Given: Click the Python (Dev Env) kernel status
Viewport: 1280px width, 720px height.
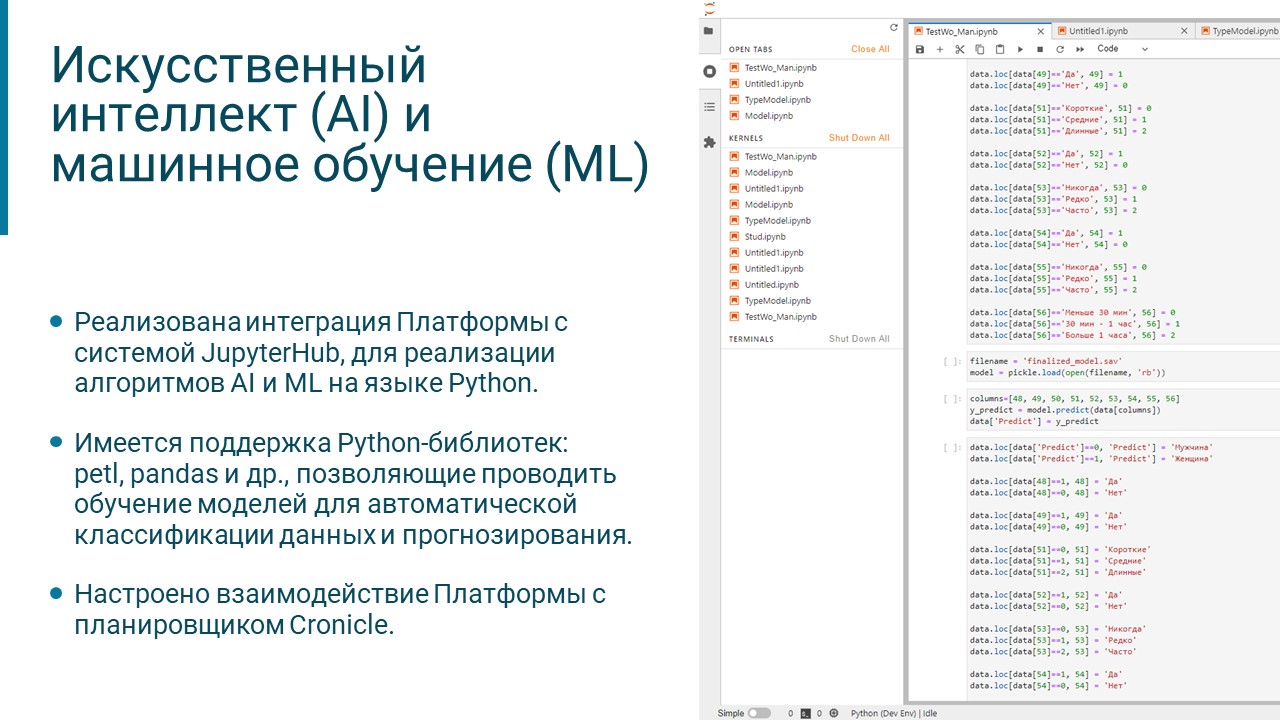Looking at the screenshot, I should [x=894, y=713].
